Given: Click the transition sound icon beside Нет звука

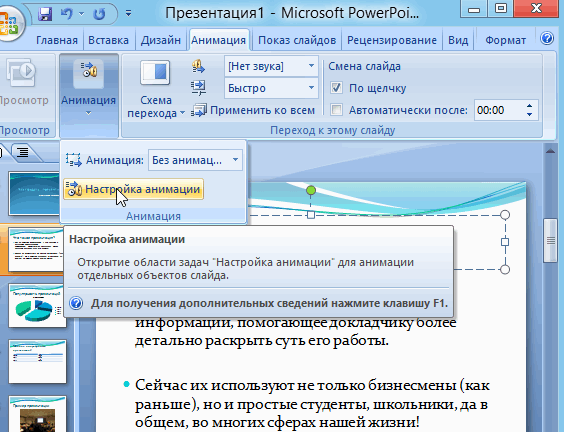Looking at the screenshot, I should (198, 67).
